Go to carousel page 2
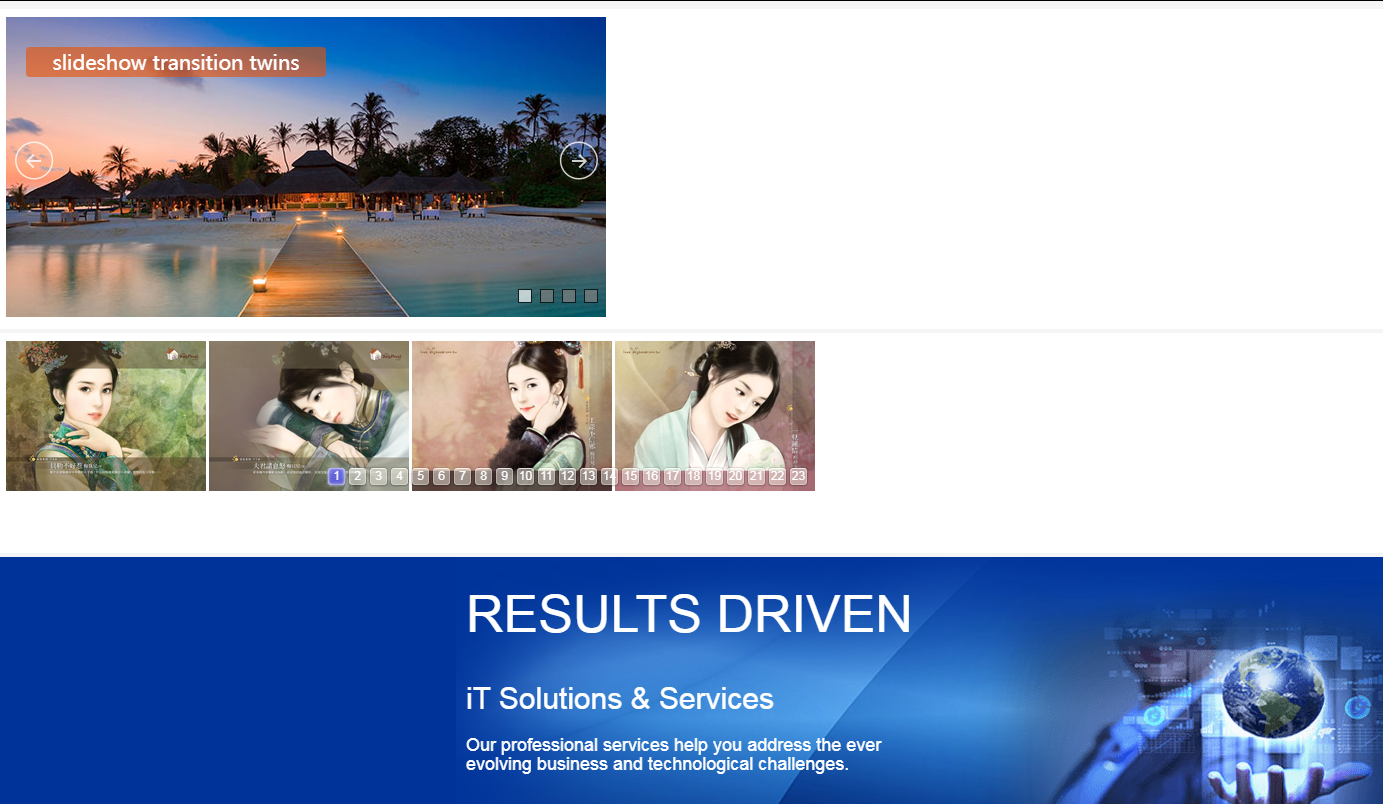Screen dimensions: 1383x804 point(358,476)
